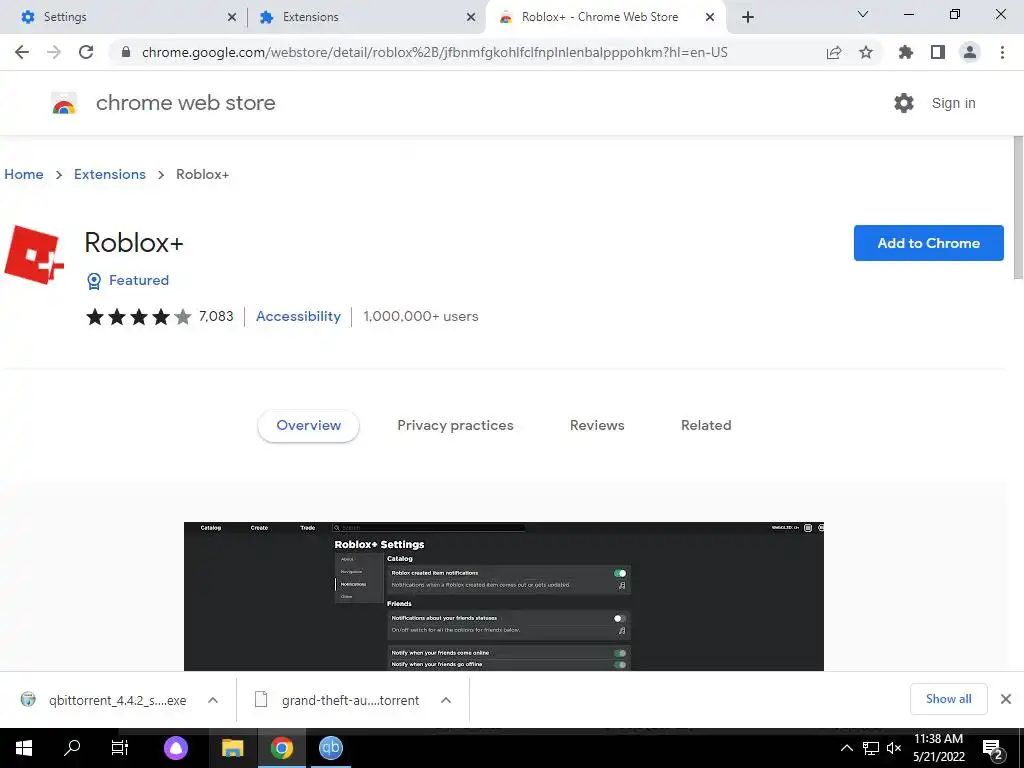Open the Extensions puzzle icon in toolbar

click(x=906, y=52)
